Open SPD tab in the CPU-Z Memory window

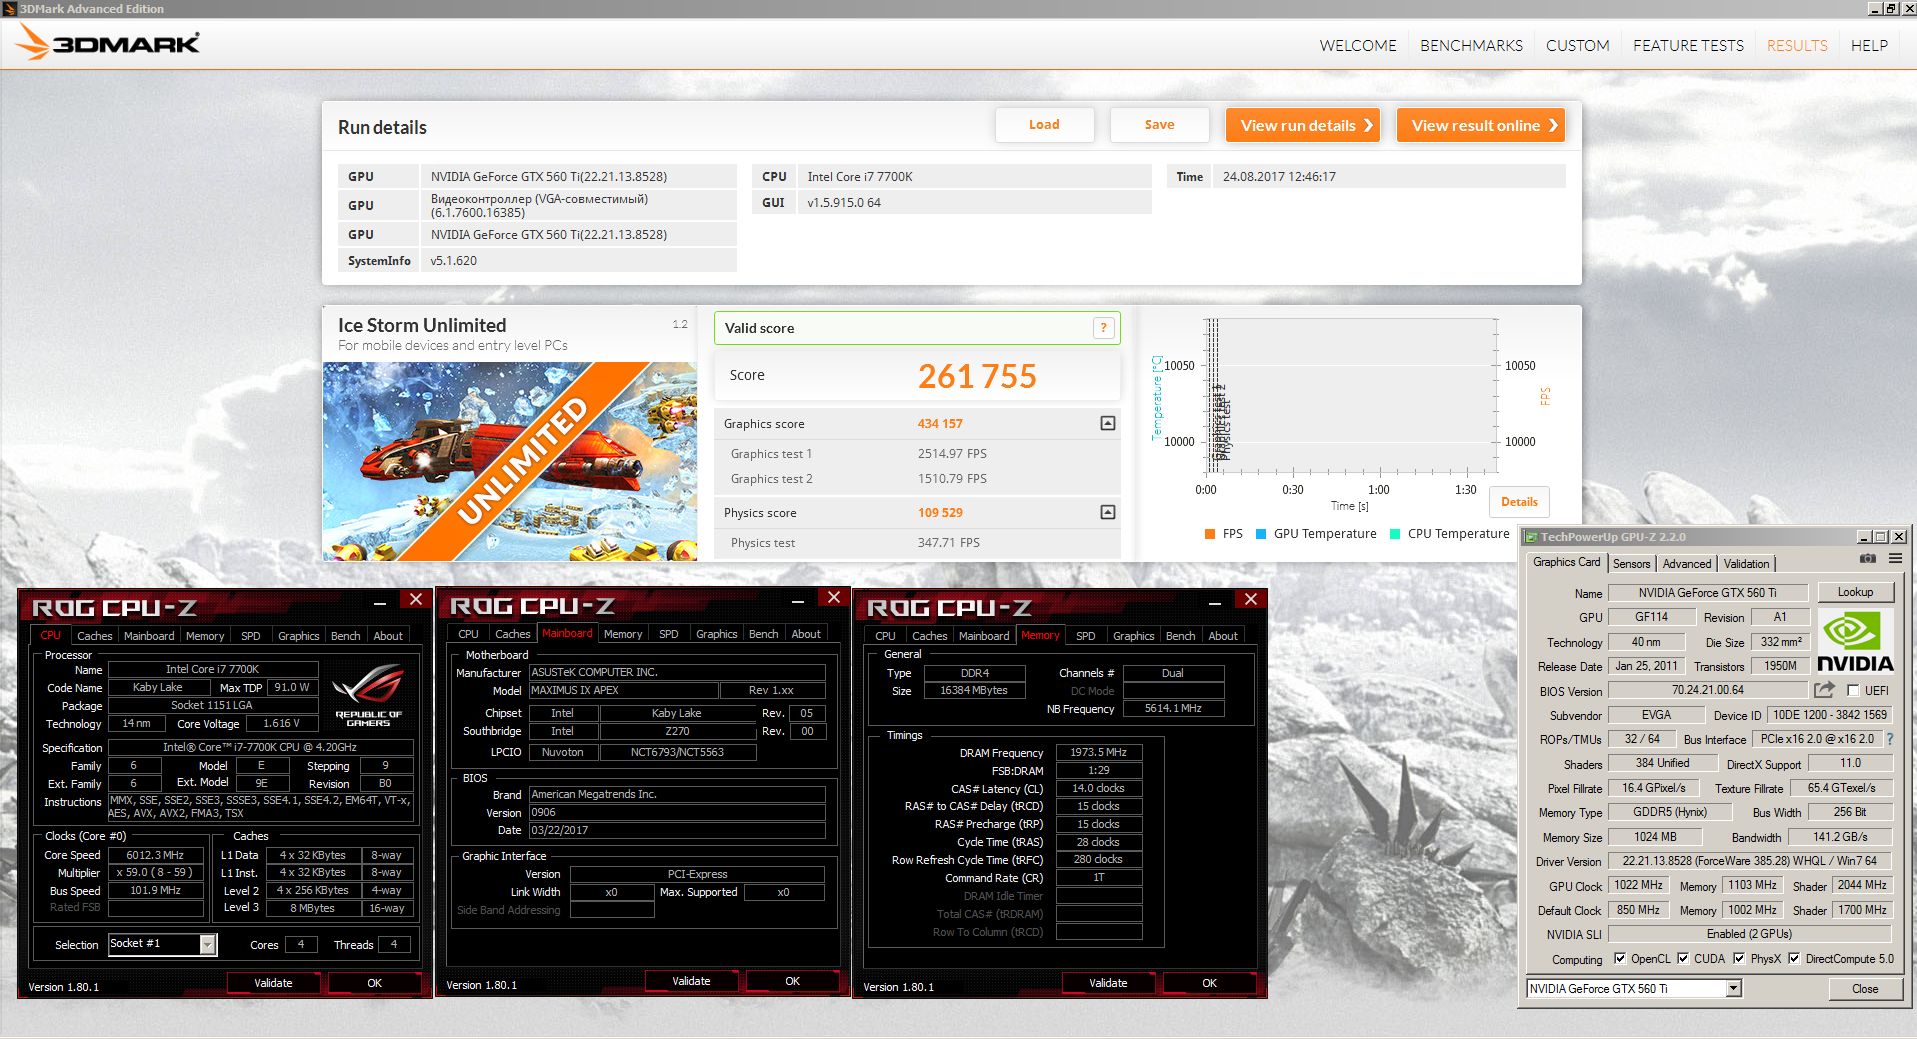(x=1085, y=636)
